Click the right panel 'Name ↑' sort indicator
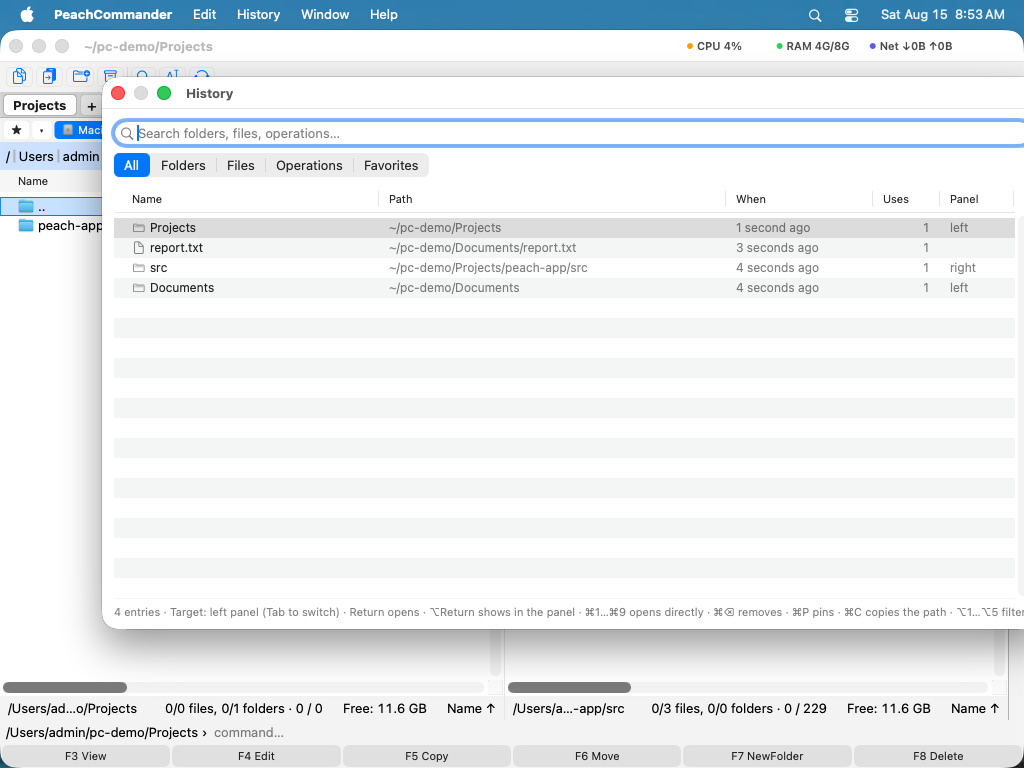The height and width of the screenshot is (768, 1024). click(975, 709)
